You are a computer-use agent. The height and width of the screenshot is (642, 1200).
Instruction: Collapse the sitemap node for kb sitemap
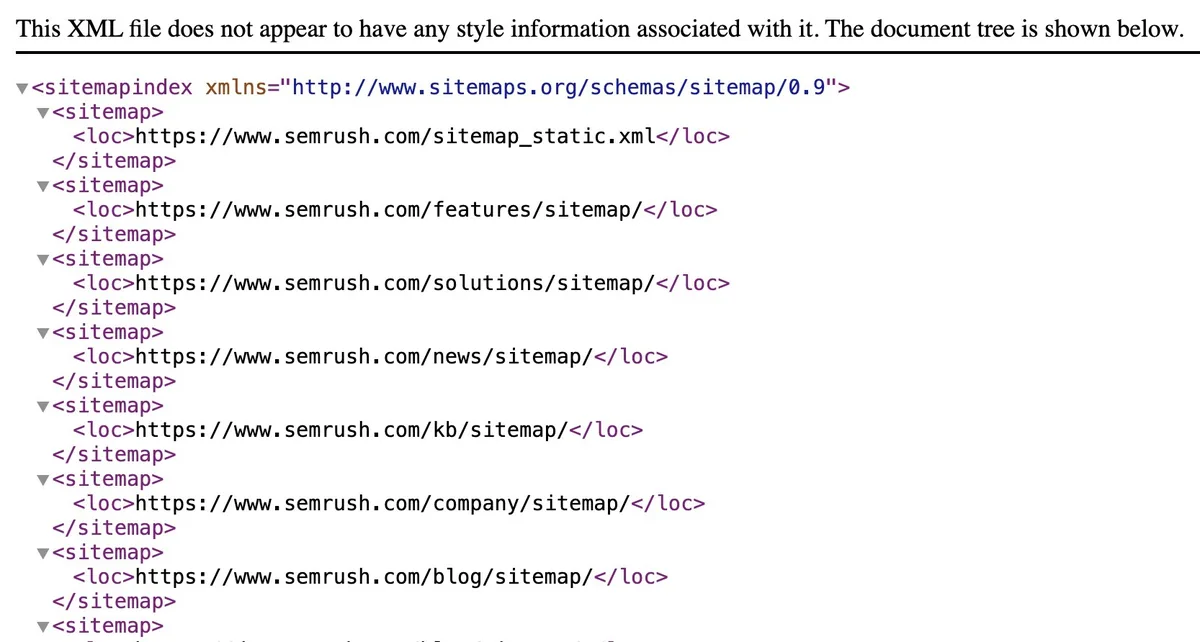click(x=42, y=407)
